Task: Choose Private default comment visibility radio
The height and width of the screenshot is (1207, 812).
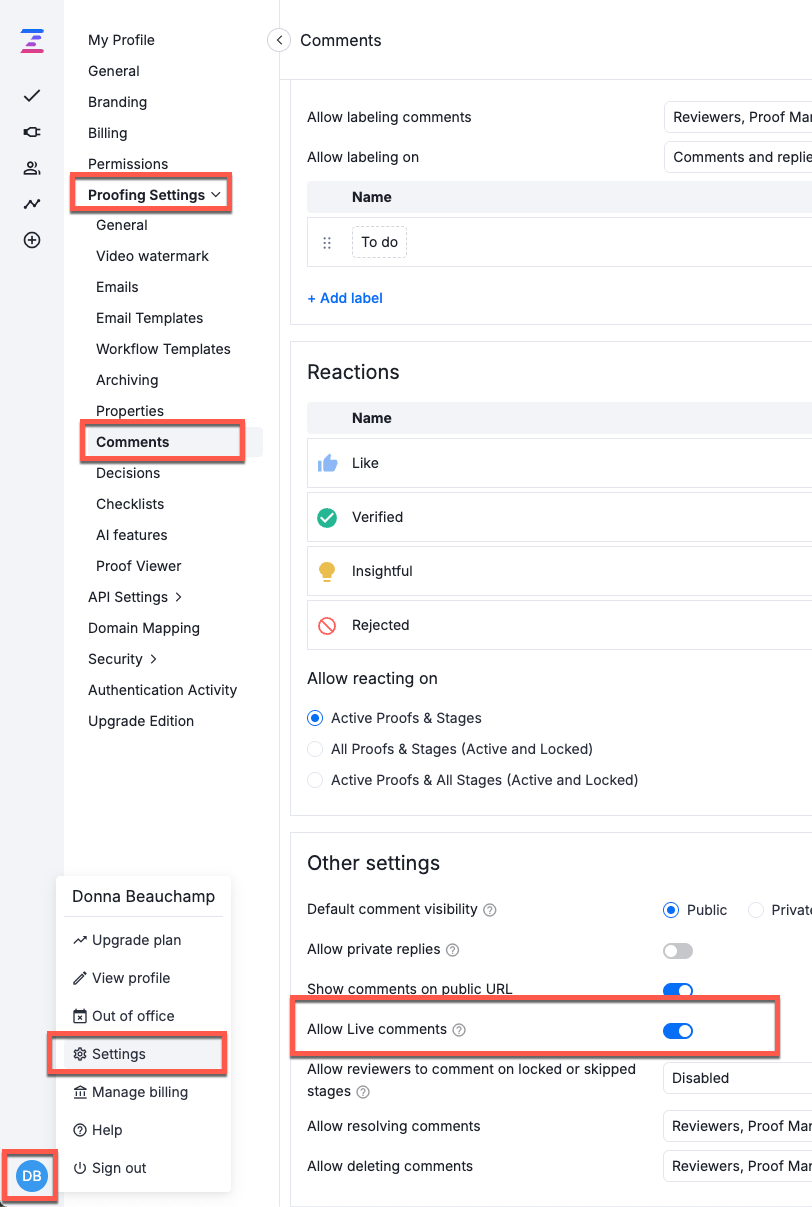Action: point(756,910)
